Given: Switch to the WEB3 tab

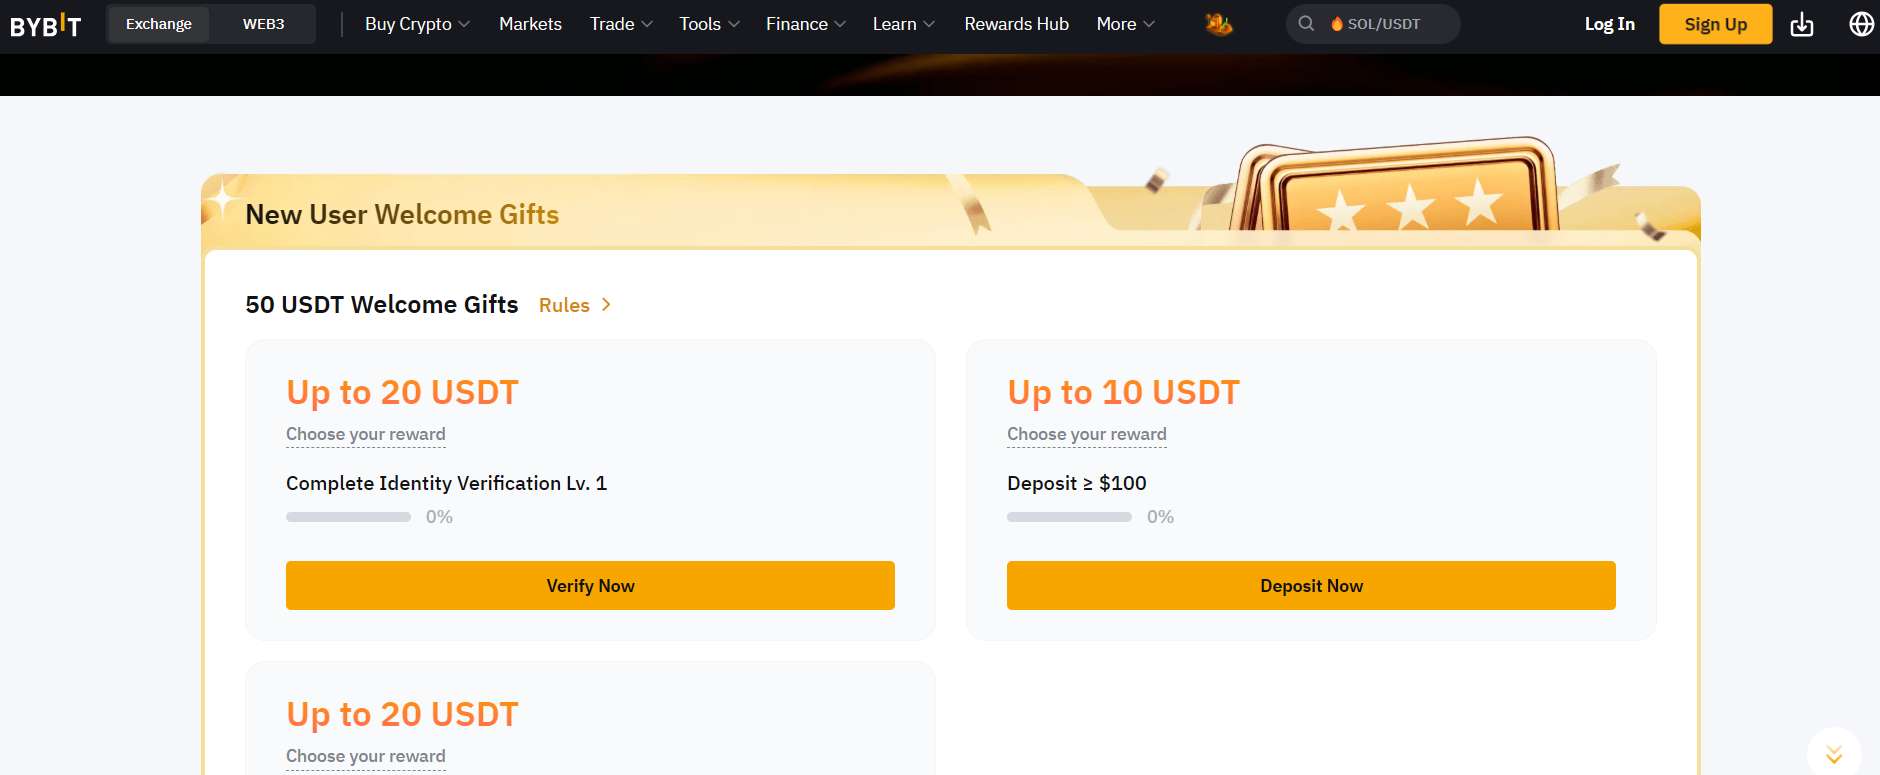Looking at the screenshot, I should pyautogui.click(x=264, y=24).
